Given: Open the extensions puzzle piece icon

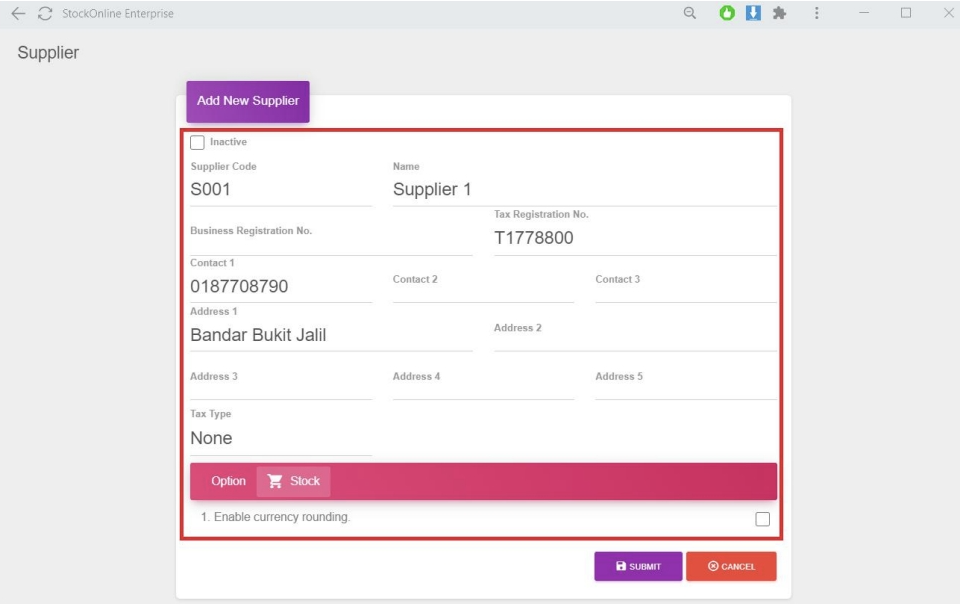Looking at the screenshot, I should (780, 14).
